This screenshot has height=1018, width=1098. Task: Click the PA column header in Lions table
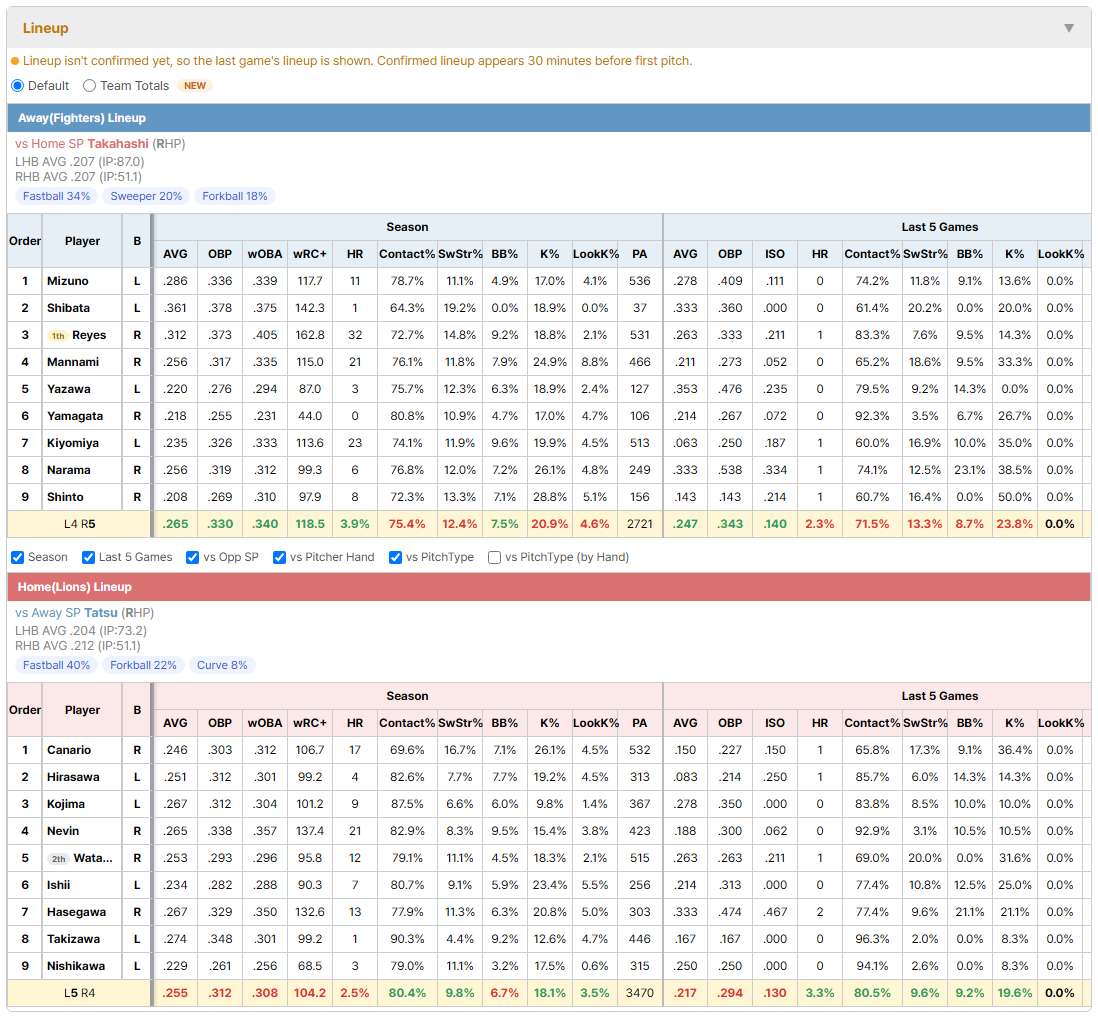[639, 723]
